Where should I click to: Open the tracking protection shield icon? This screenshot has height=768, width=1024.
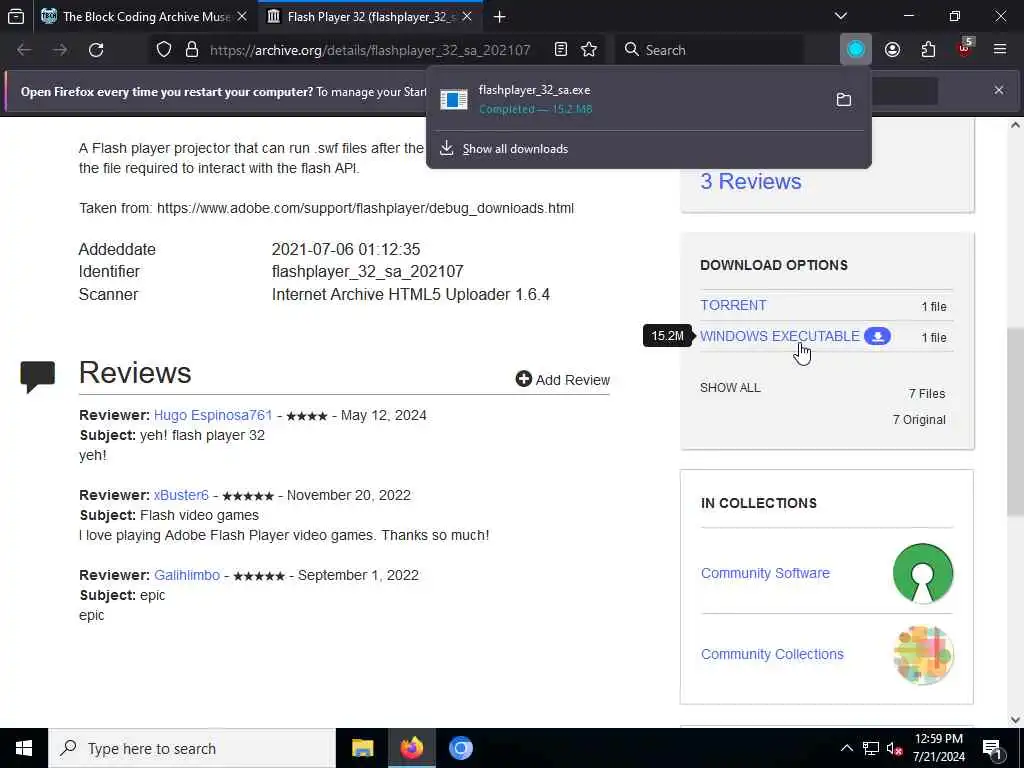pyautogui.click(x=164, y=50)
